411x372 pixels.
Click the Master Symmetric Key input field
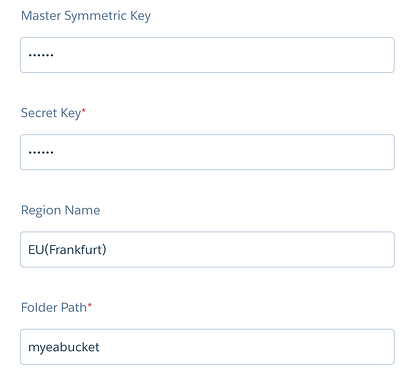tap(207, 55)
